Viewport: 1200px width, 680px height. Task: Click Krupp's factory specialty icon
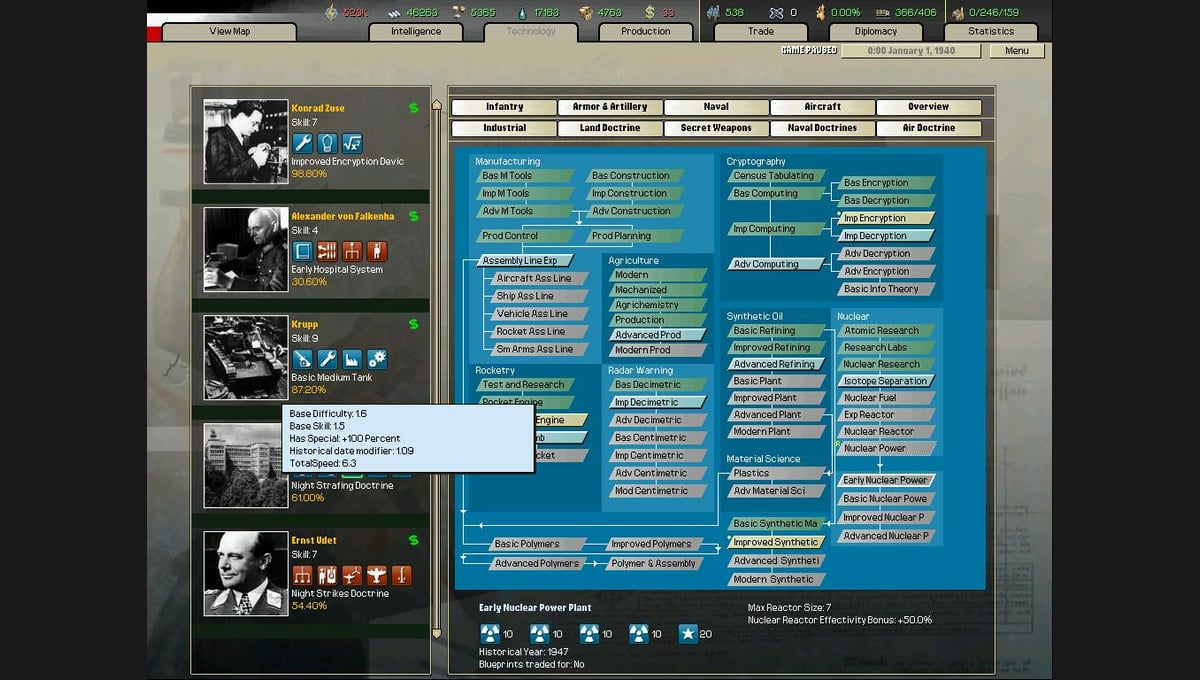(352, 359)
